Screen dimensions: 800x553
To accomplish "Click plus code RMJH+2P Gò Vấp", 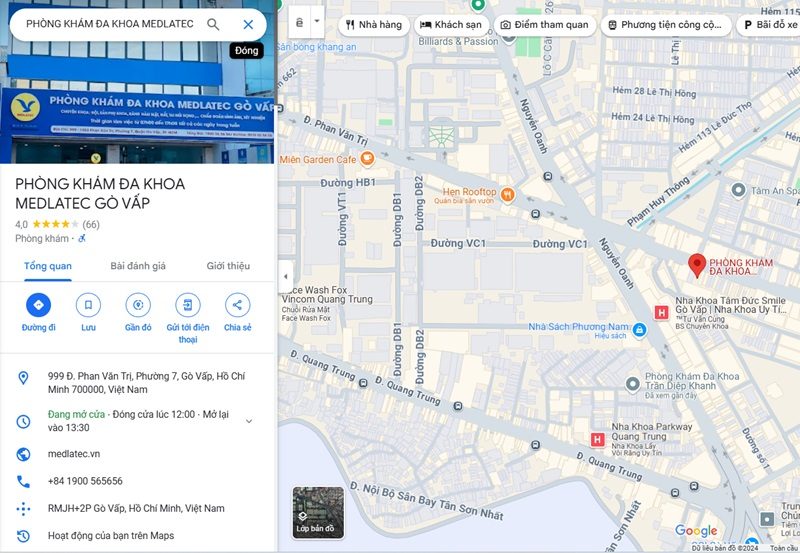I will pos(136,509).
